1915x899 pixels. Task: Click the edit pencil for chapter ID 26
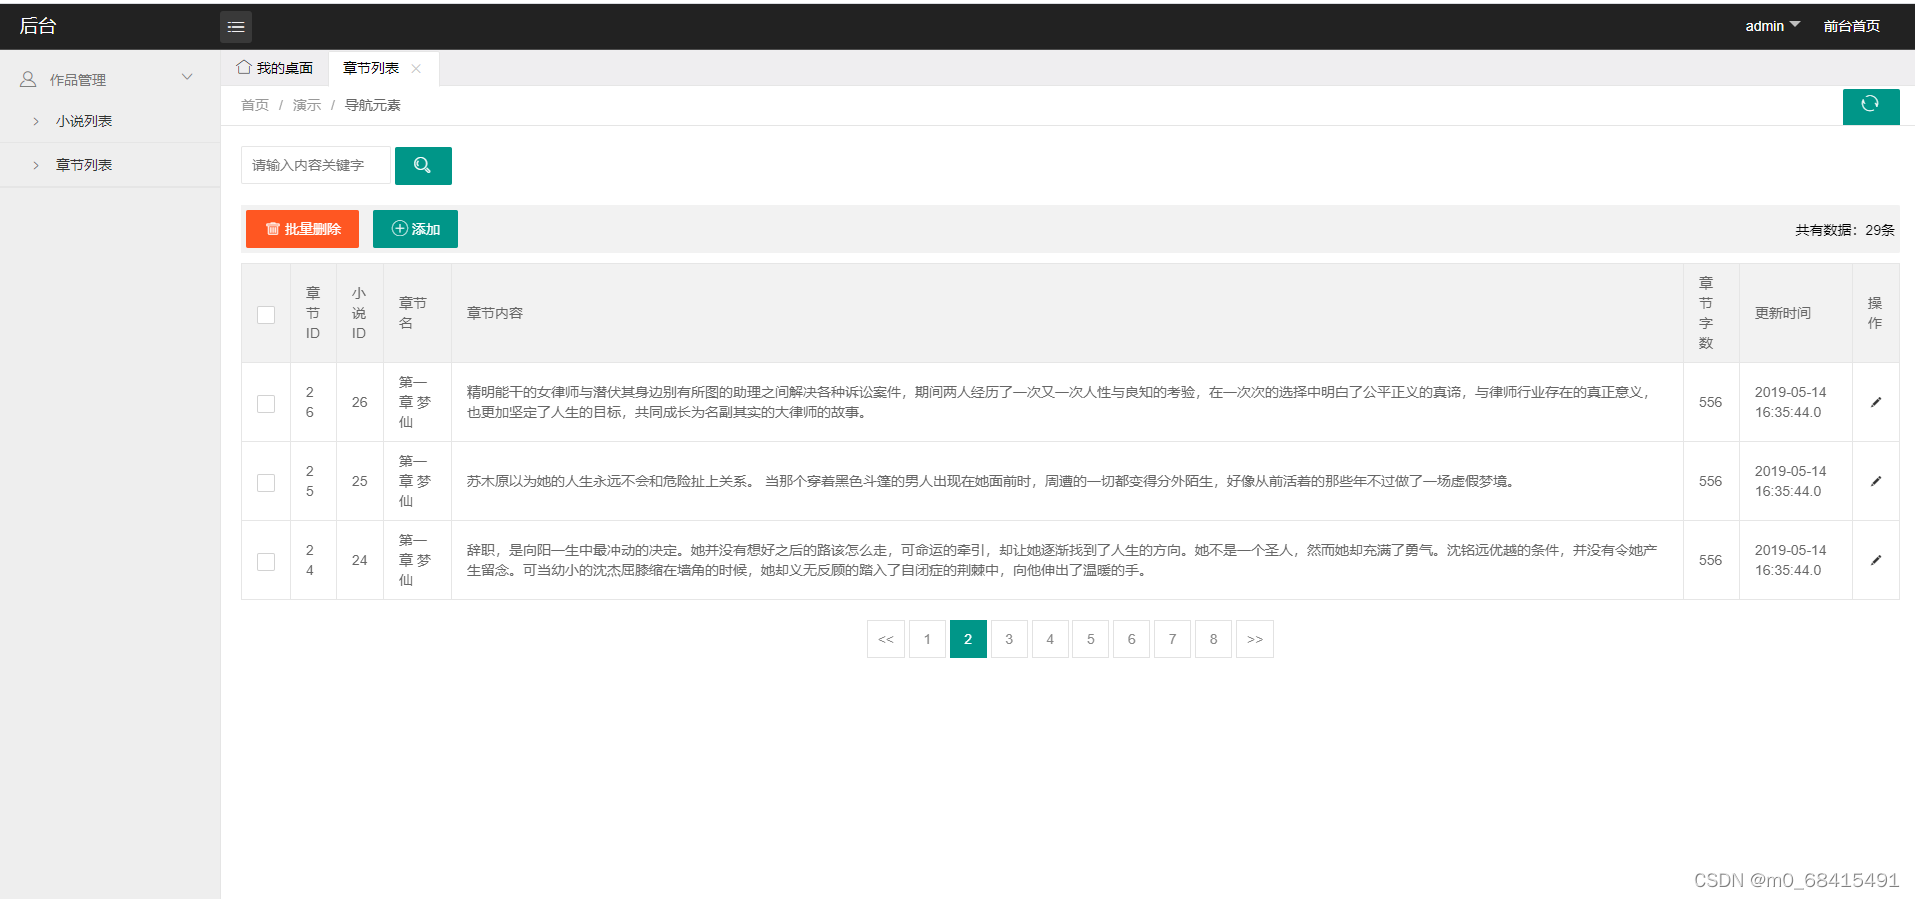pyautogui.click(x=1876, y=402)
